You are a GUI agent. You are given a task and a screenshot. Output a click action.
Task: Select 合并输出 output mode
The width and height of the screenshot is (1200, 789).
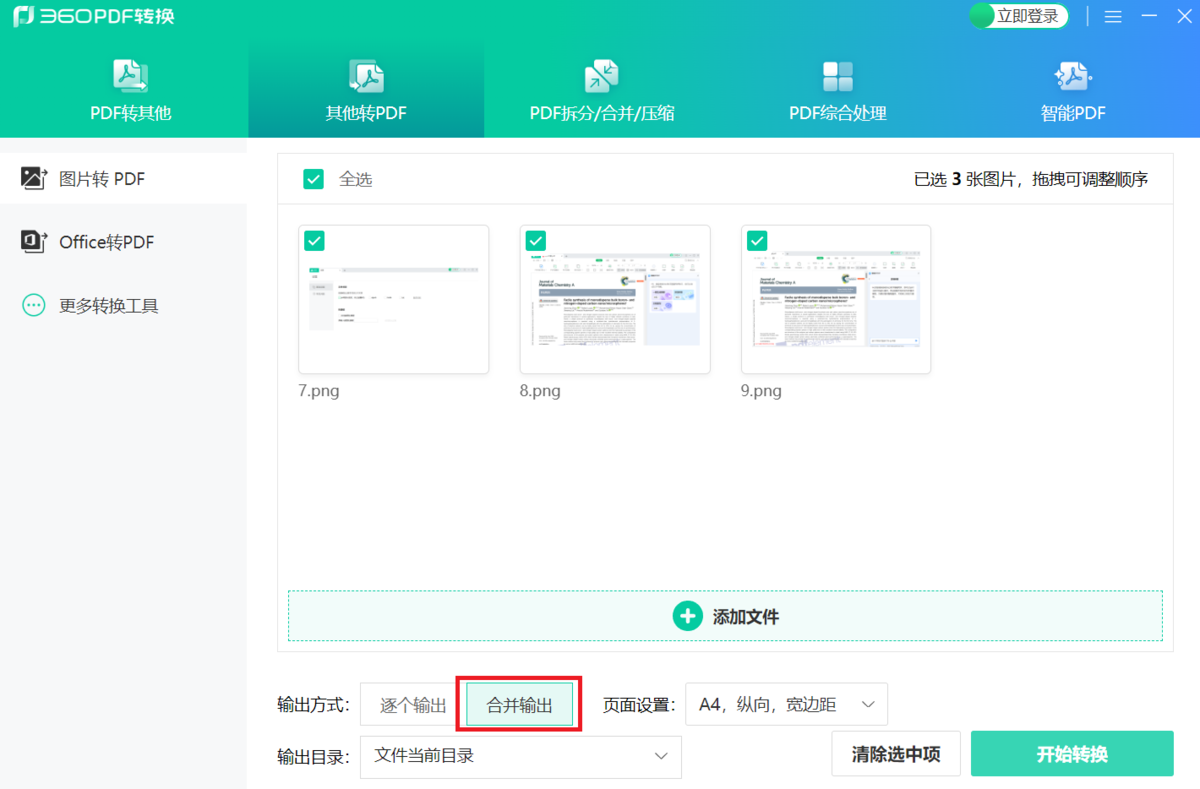click(520, 705)
